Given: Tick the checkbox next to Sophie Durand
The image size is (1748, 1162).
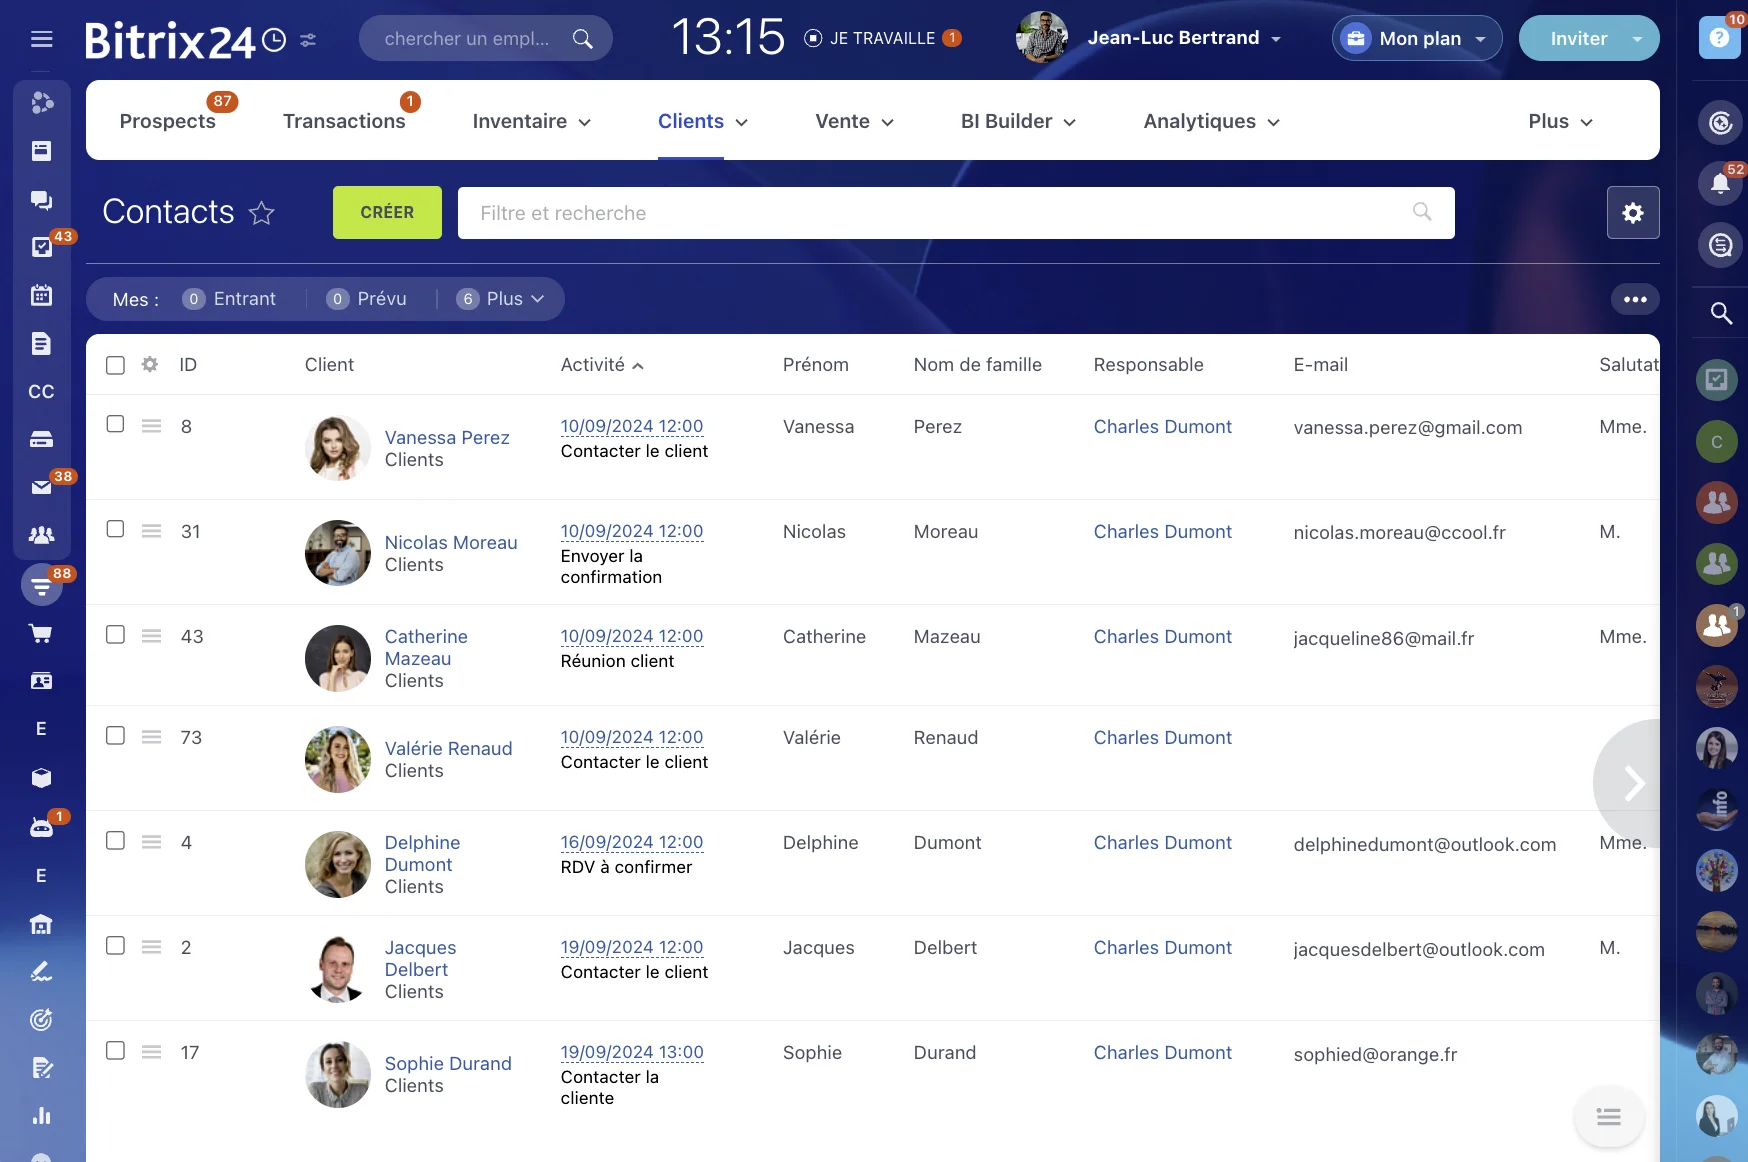Looking at the screenshot, I should (x=115, y=1051).
